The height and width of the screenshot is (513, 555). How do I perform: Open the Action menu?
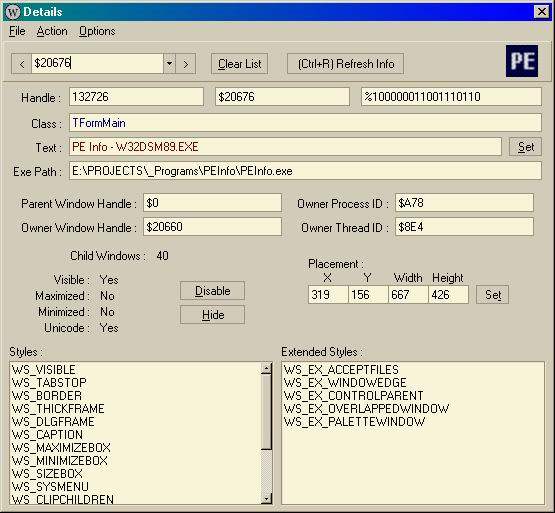52,31
